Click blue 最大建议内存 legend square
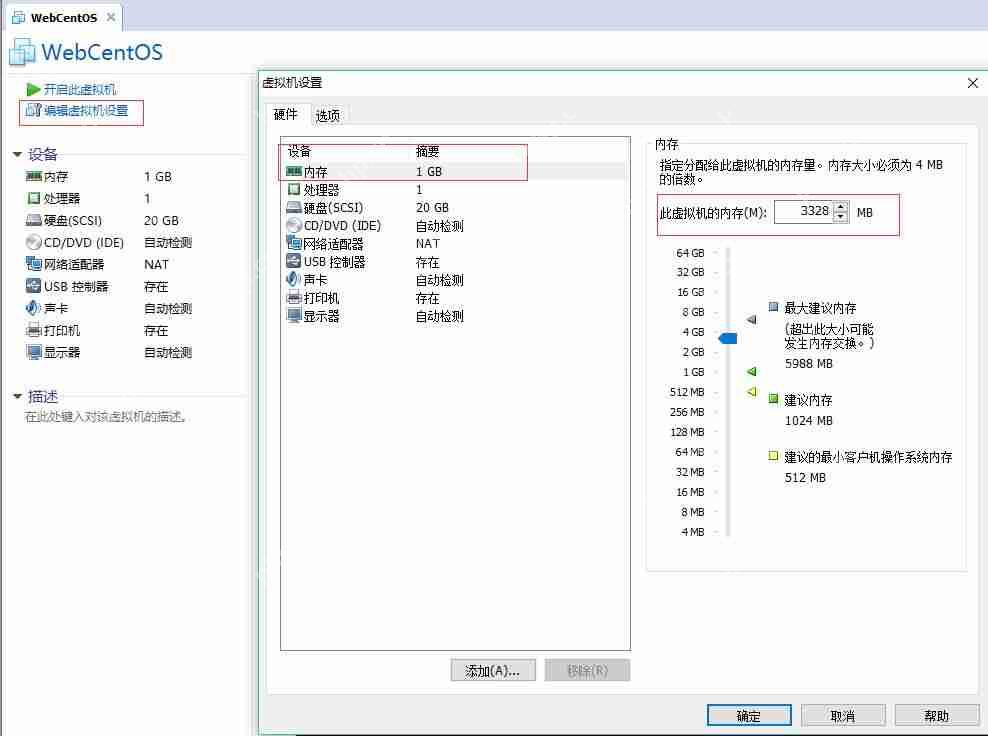The width and height of the screenshot is (988, 736). click(774, 307)
